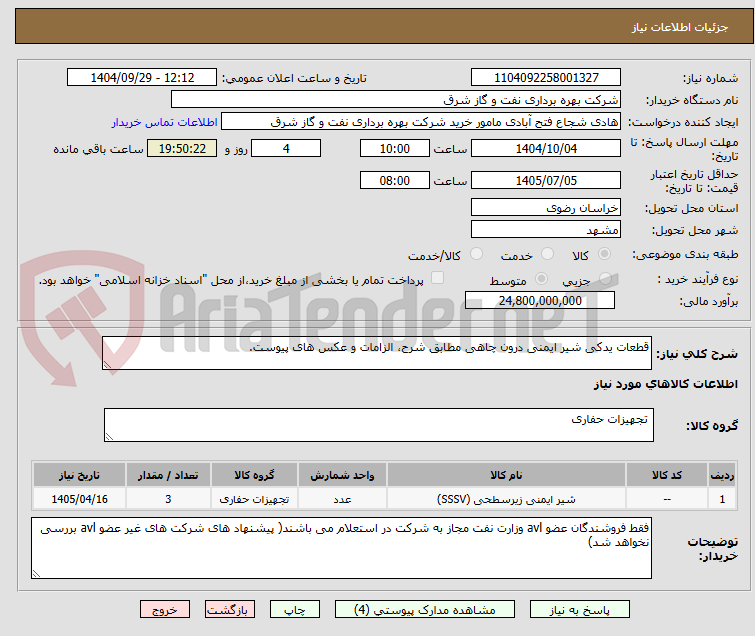The height and width of the screenshot is (636, 755).
Task: Click the نام کالا column header
Action: 506,475
